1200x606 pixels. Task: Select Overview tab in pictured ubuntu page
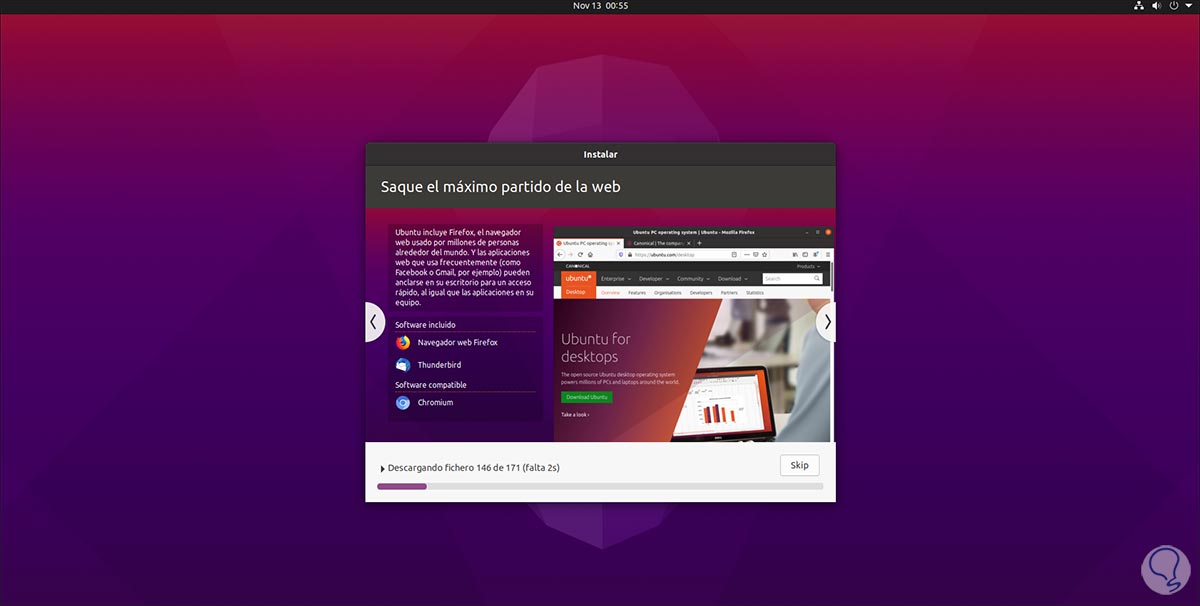coord(610,293)
